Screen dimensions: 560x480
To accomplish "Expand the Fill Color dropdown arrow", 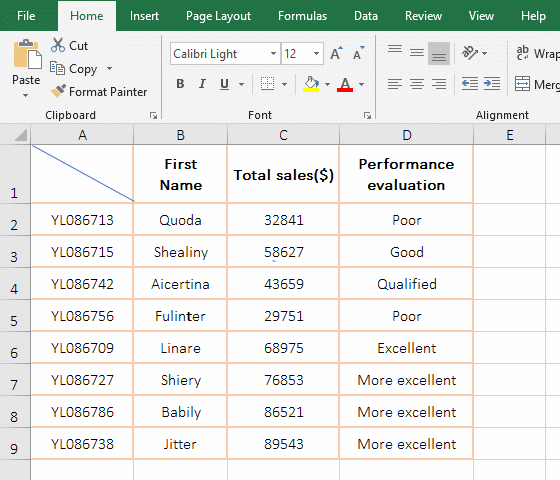I will tap(327, 84).
